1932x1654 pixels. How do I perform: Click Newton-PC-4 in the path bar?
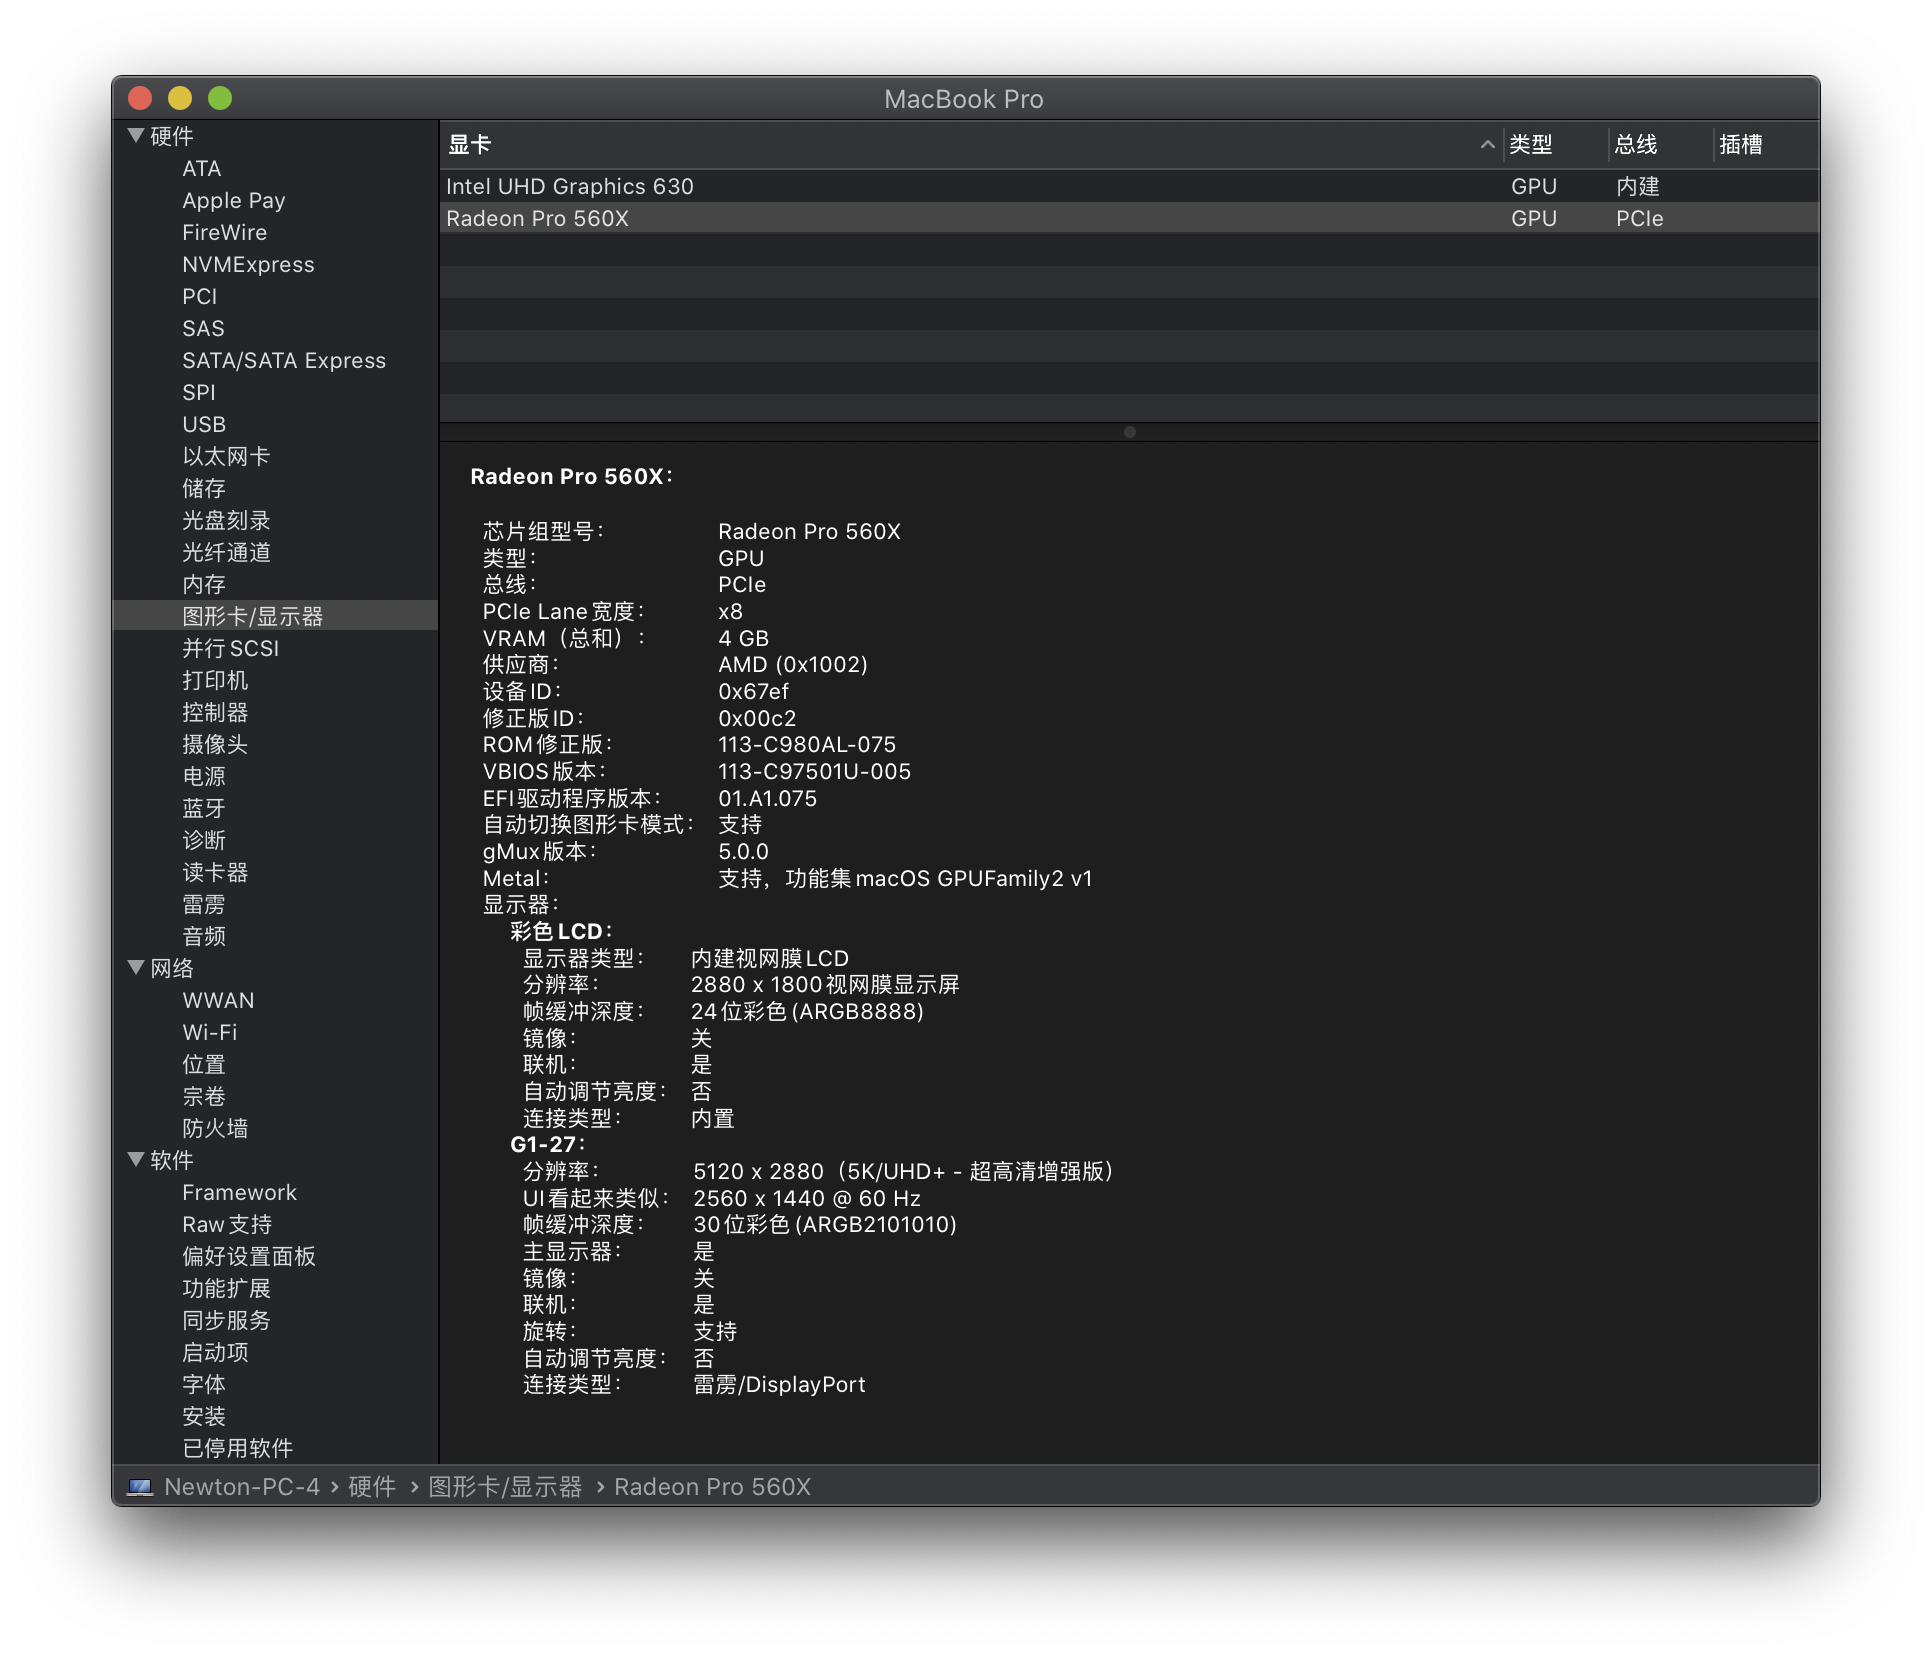pos(242,1487)
